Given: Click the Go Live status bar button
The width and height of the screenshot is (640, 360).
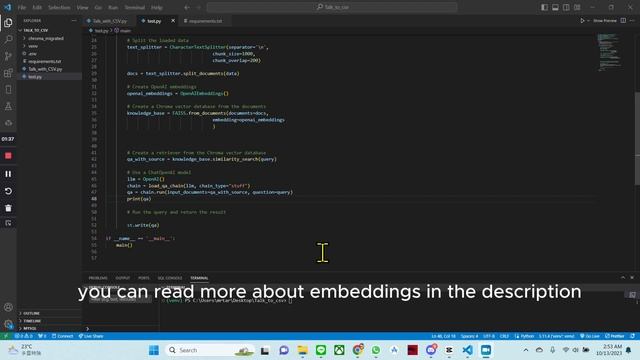Looking at the screenshot, I should (590, 336).
